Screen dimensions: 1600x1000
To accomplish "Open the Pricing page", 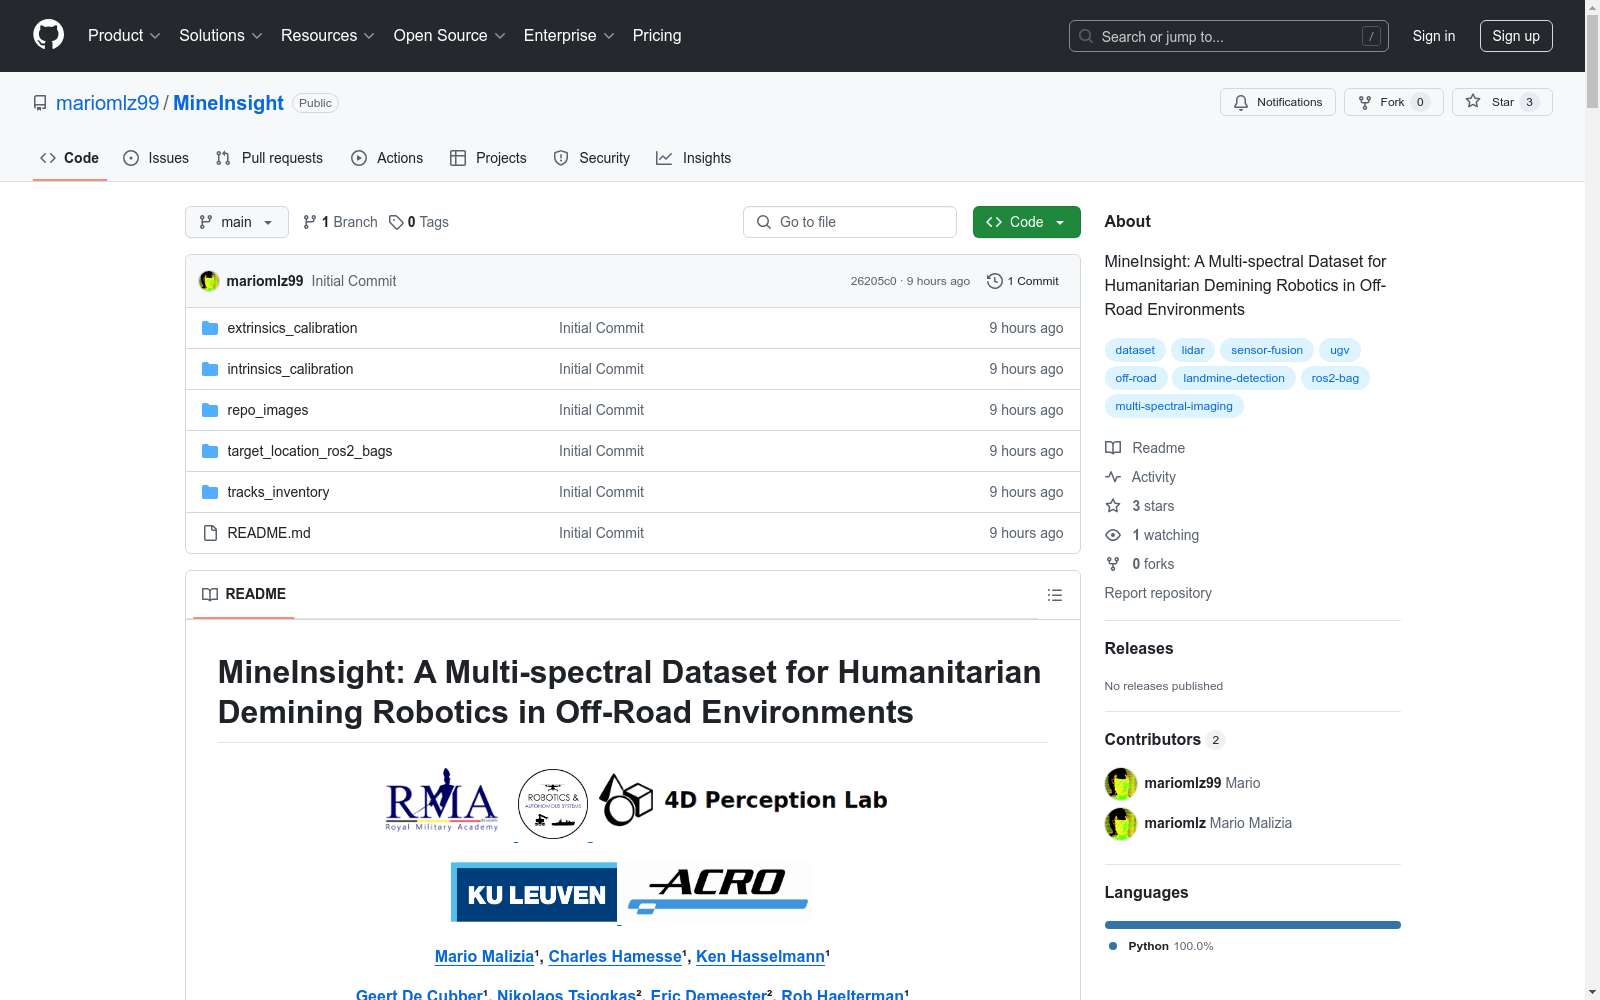I will [657, 36].
